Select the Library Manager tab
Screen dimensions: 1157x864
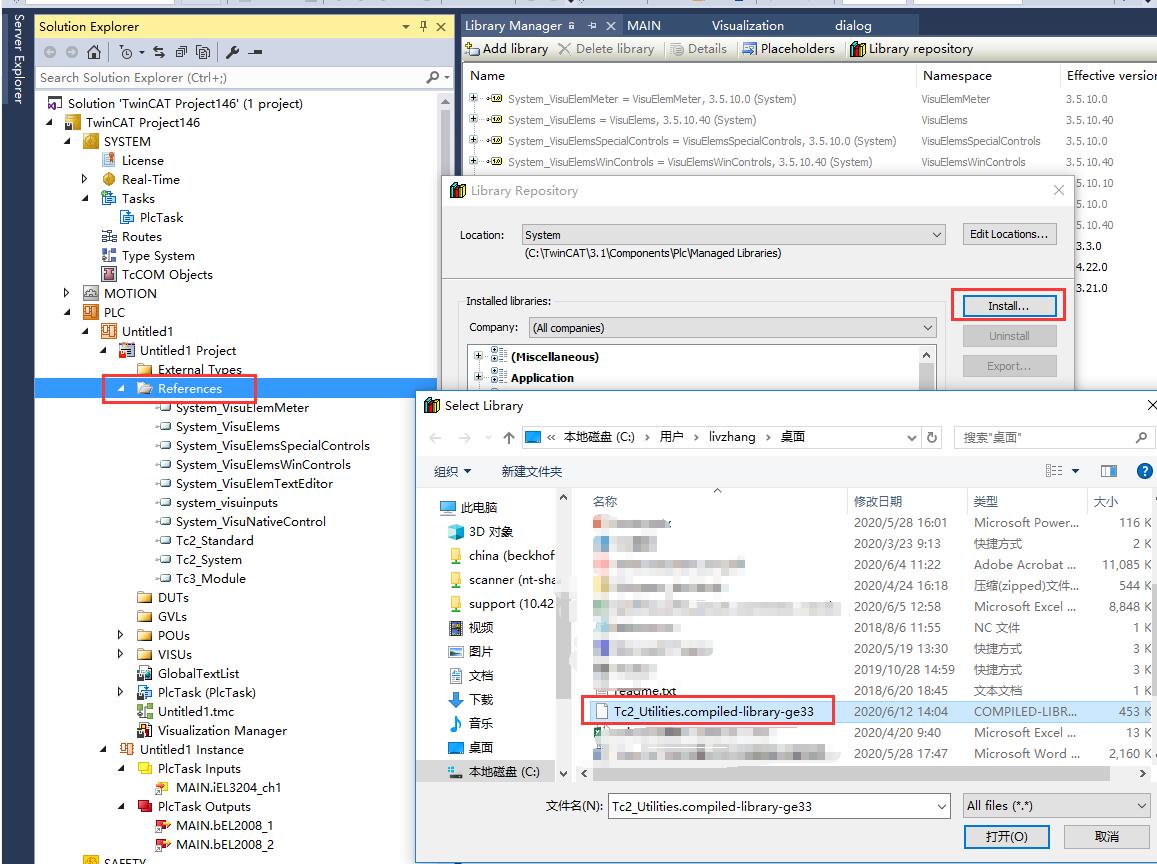pos(513,26)
